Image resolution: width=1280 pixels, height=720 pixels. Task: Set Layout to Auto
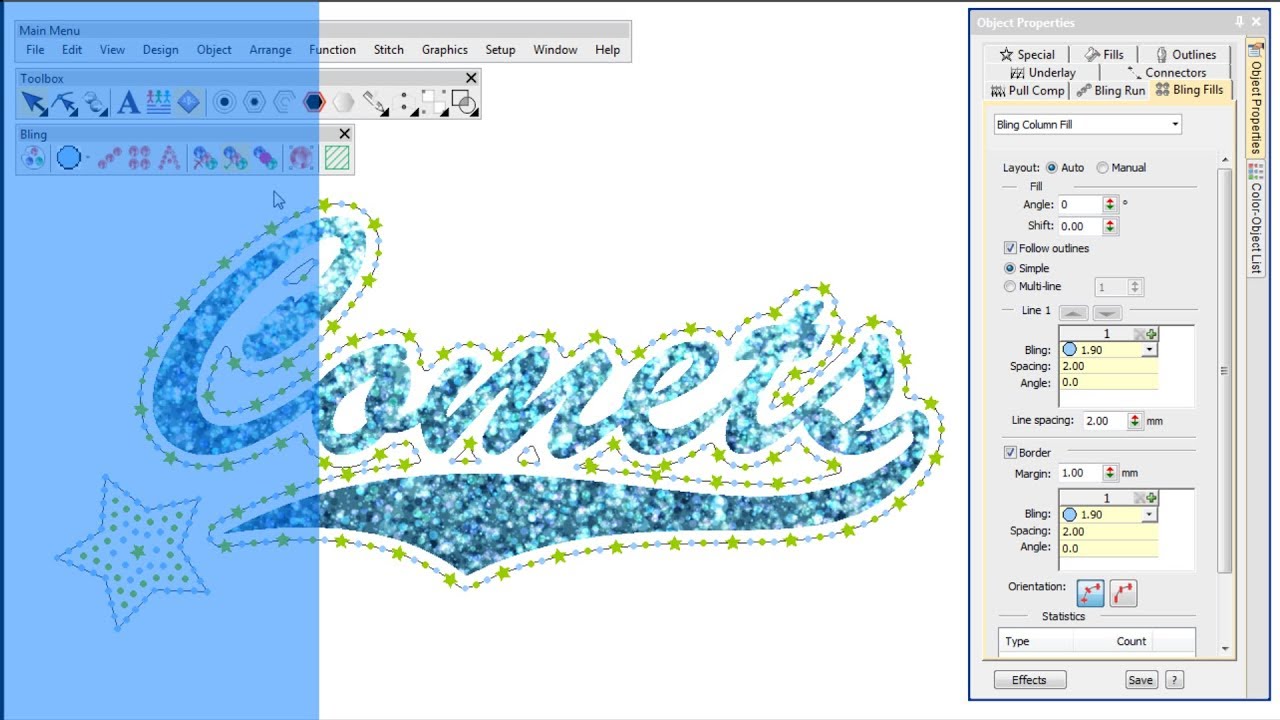click(x=1051, y=168)
